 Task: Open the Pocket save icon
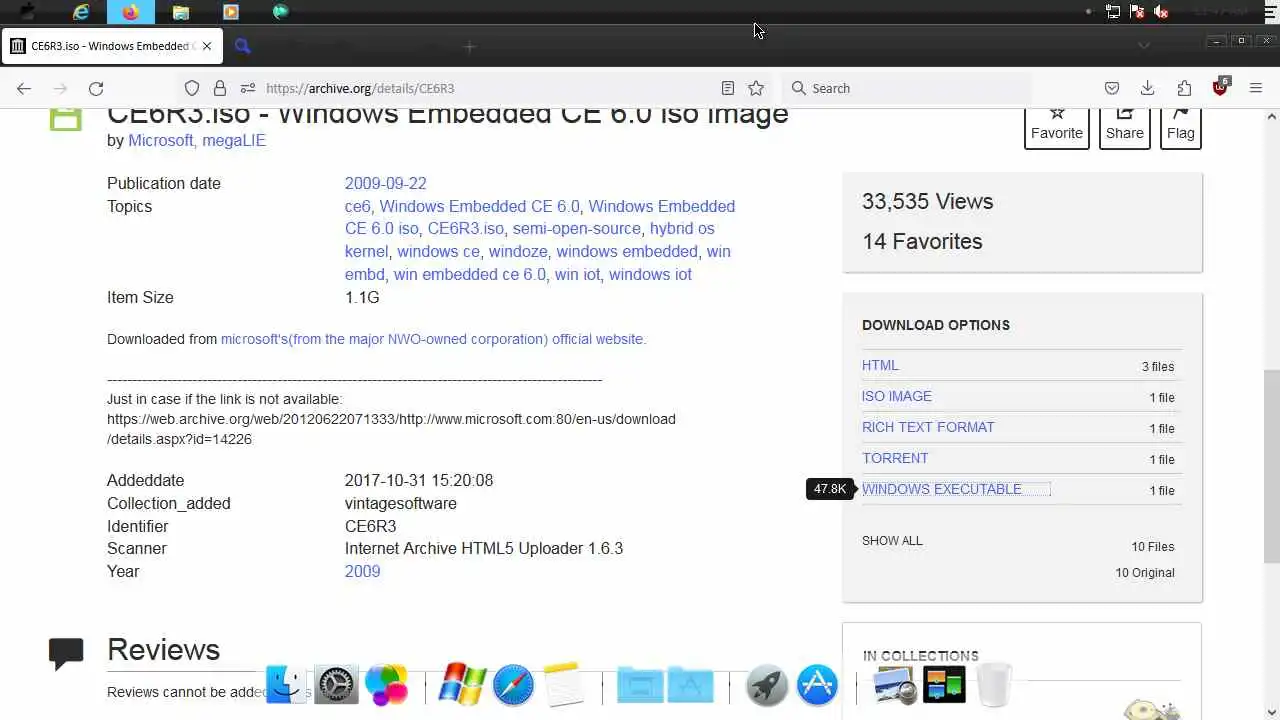1112,88
